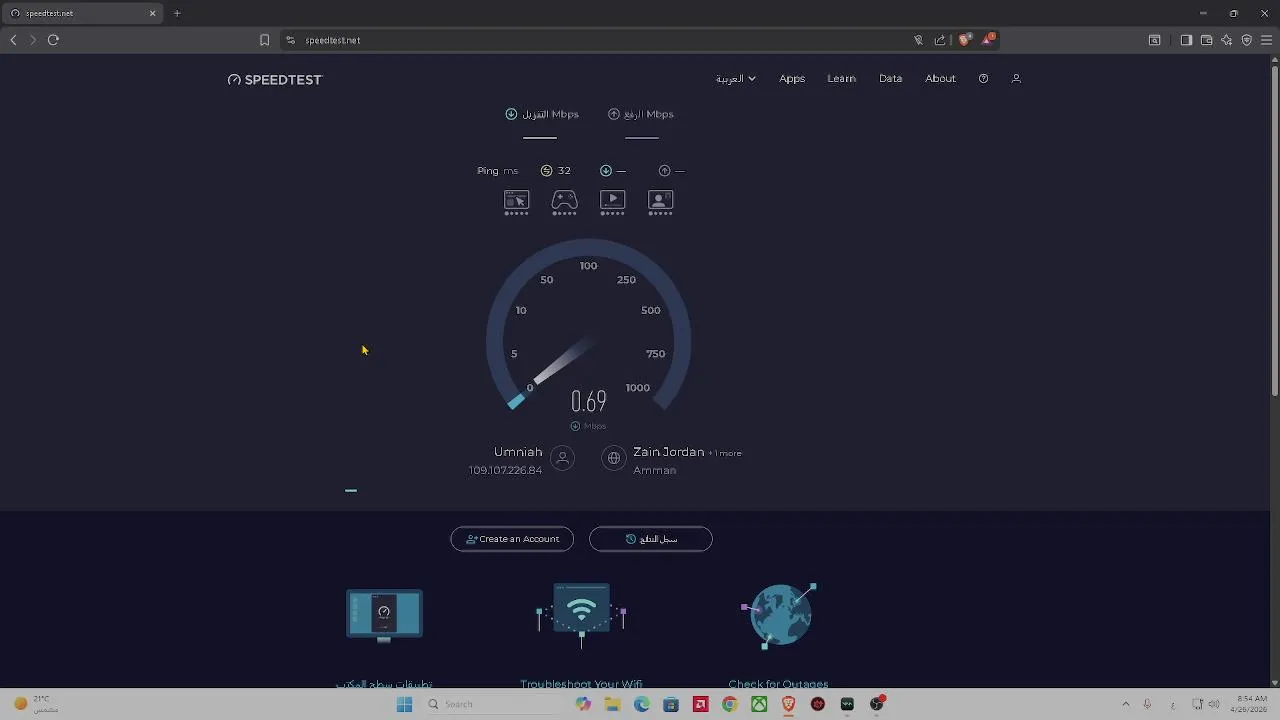Open the Learn menu item
The width and height of the screenshot is (1280, 720).
pyautogui.click(x=841, y=78)
